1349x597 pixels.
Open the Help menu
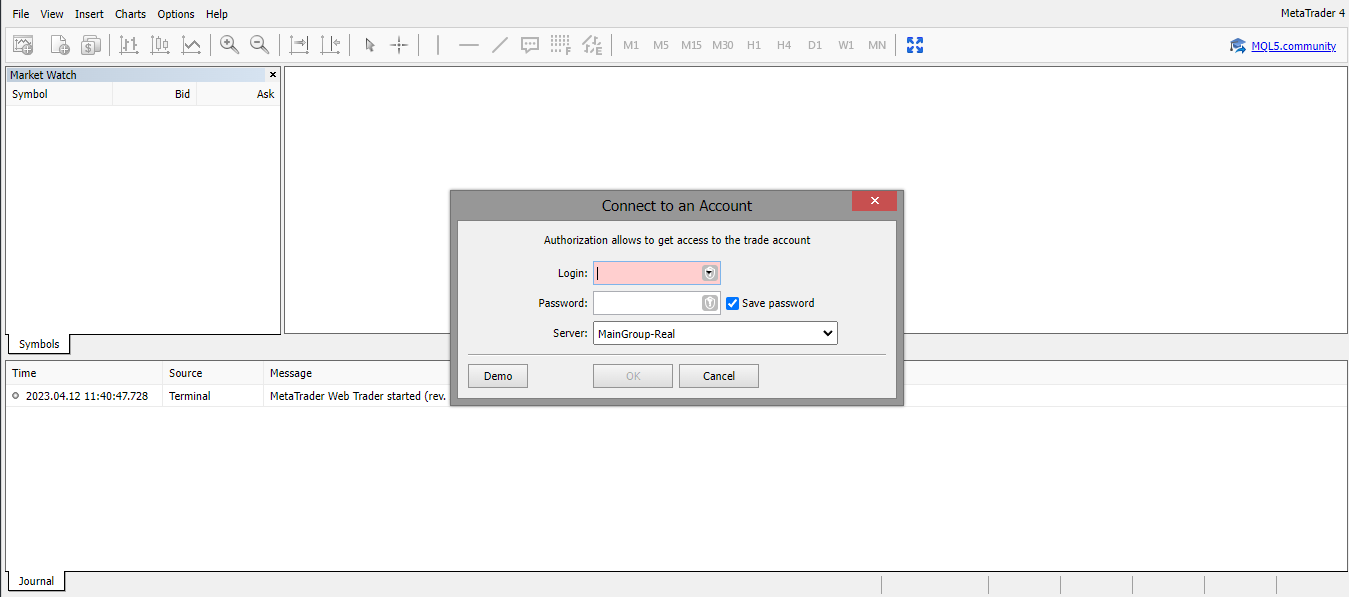217,14
